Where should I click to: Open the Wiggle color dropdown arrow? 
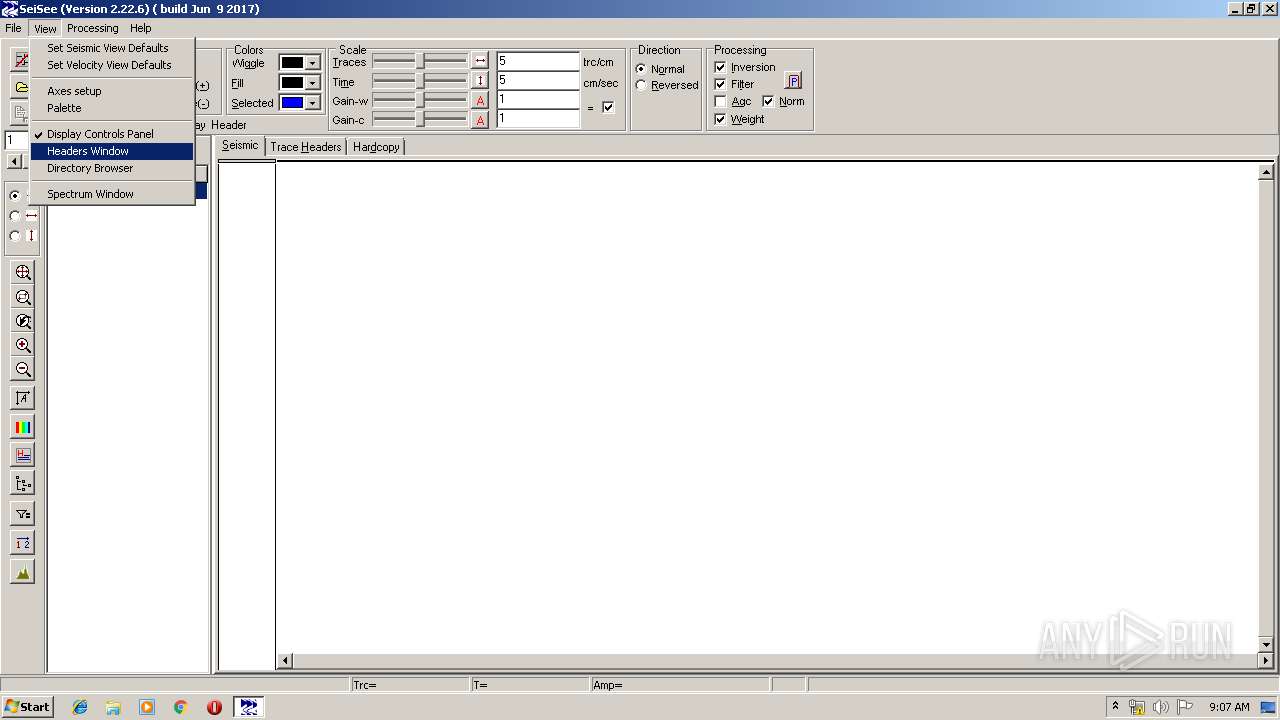pos(312,63)
